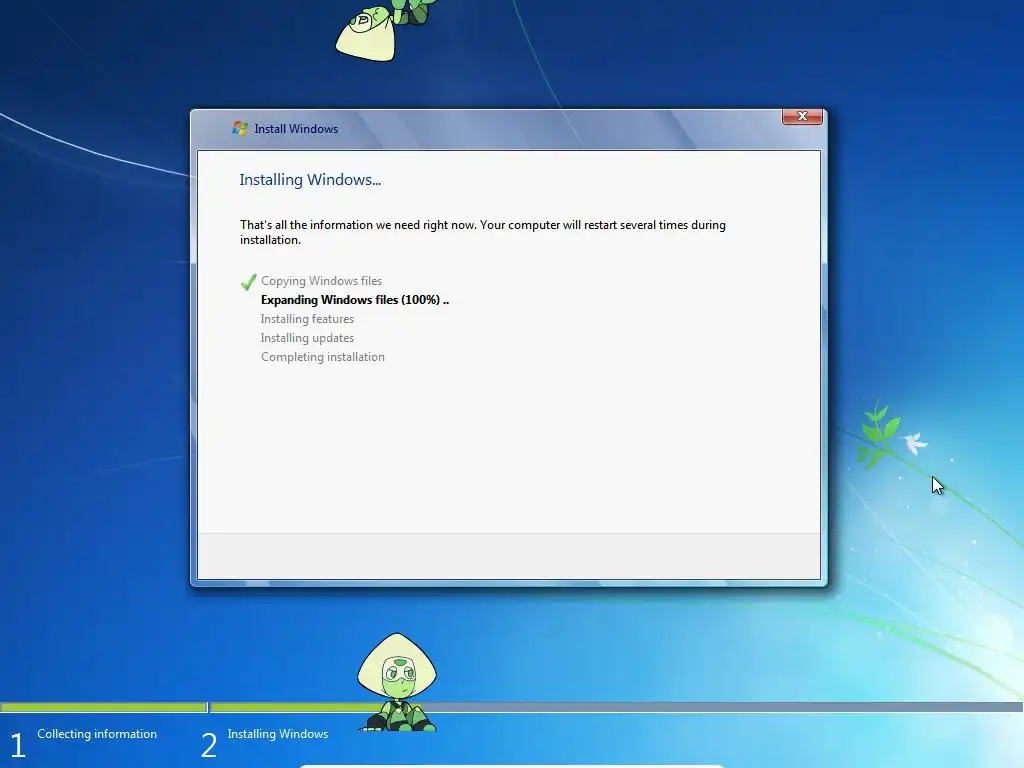Click the green cartoon character on the progress bar
This screenshot has height=768, width=1024.
pyautogui.click(x=397, y=682)
